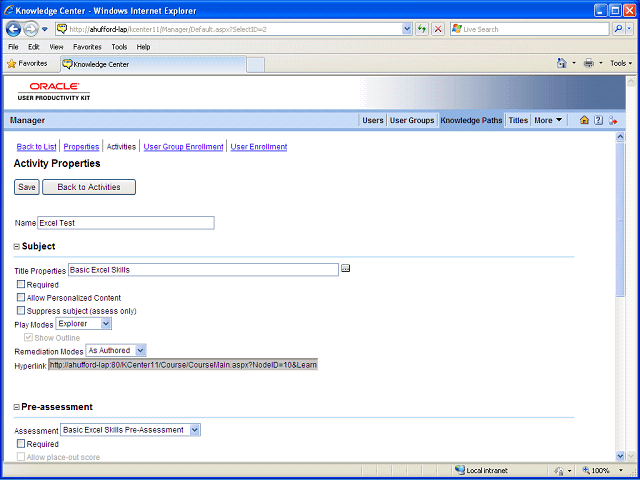Click the Print icon in command bar

coord(589,63)
